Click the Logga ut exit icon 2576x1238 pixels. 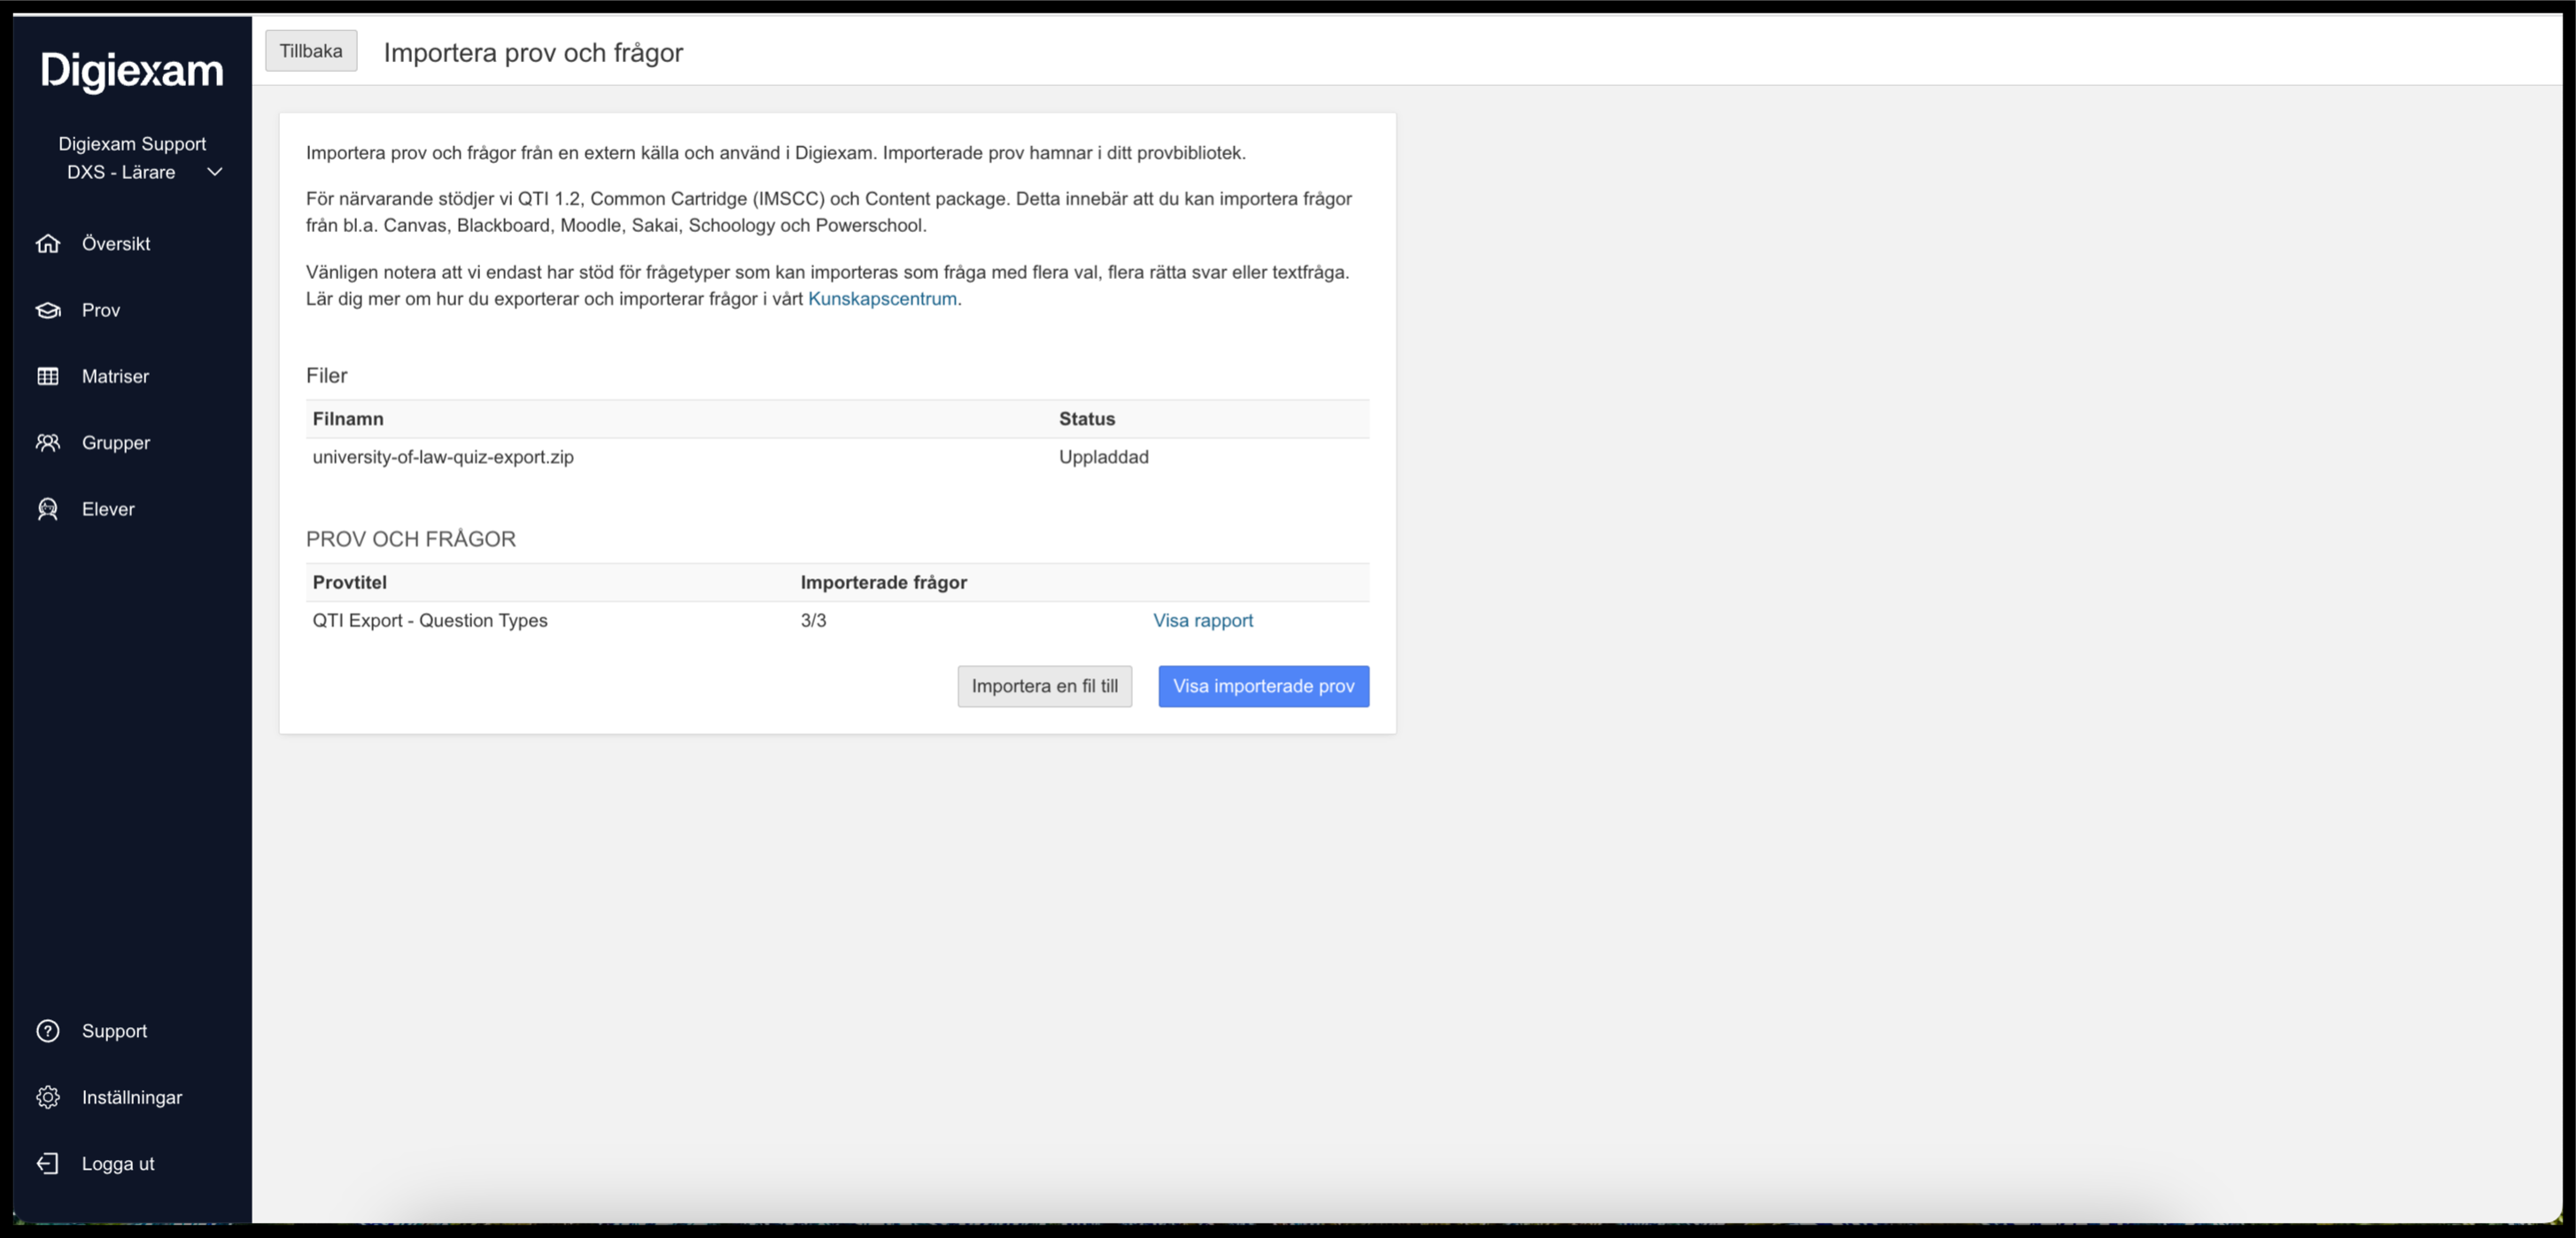coord(48,1163)
